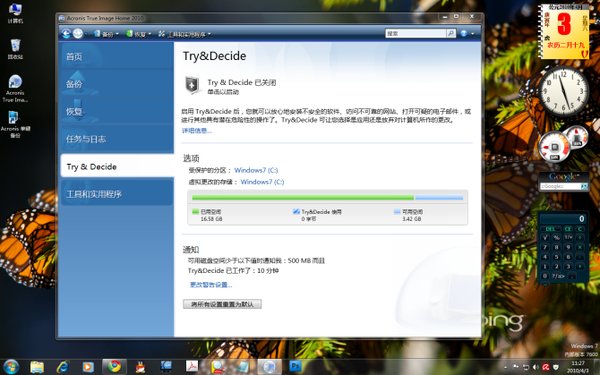Open the 恢复 (Recover) toolbar dropdown
The height and width of the screenshot is (375, 600).
139,34
